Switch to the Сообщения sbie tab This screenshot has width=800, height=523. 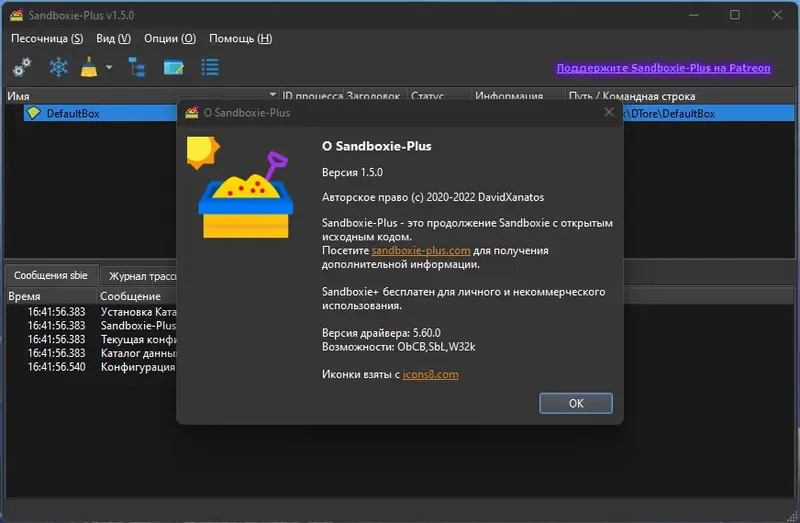tap(51, 276)
